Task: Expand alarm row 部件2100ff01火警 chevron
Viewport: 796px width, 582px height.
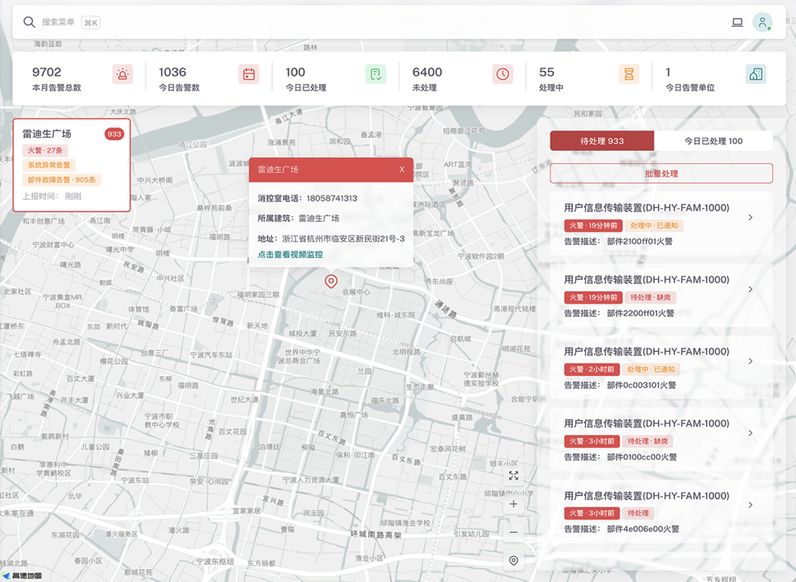Action: pyautogui.click(x=750, y=217)
